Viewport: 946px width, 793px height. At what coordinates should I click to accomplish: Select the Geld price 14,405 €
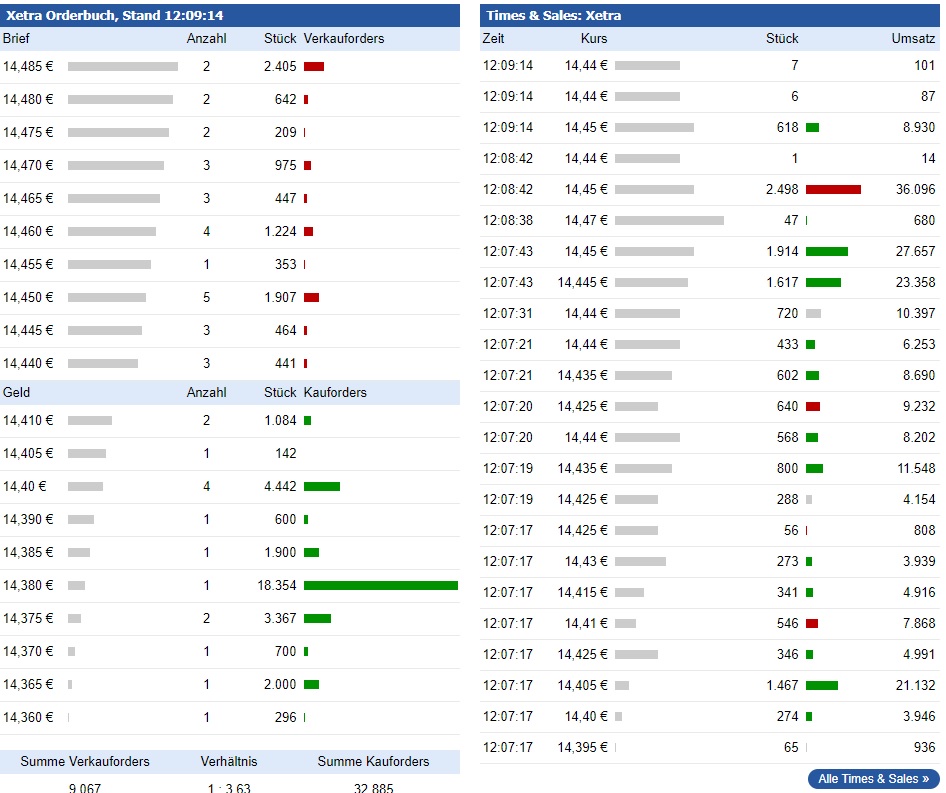pos(28,453)
